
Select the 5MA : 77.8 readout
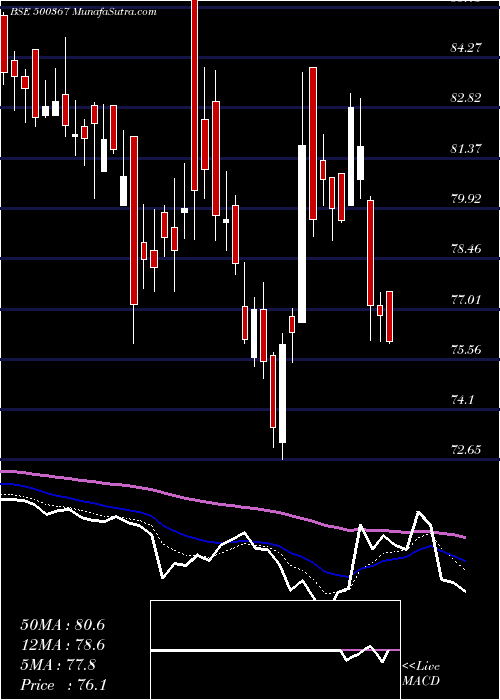tap(58, 665)
